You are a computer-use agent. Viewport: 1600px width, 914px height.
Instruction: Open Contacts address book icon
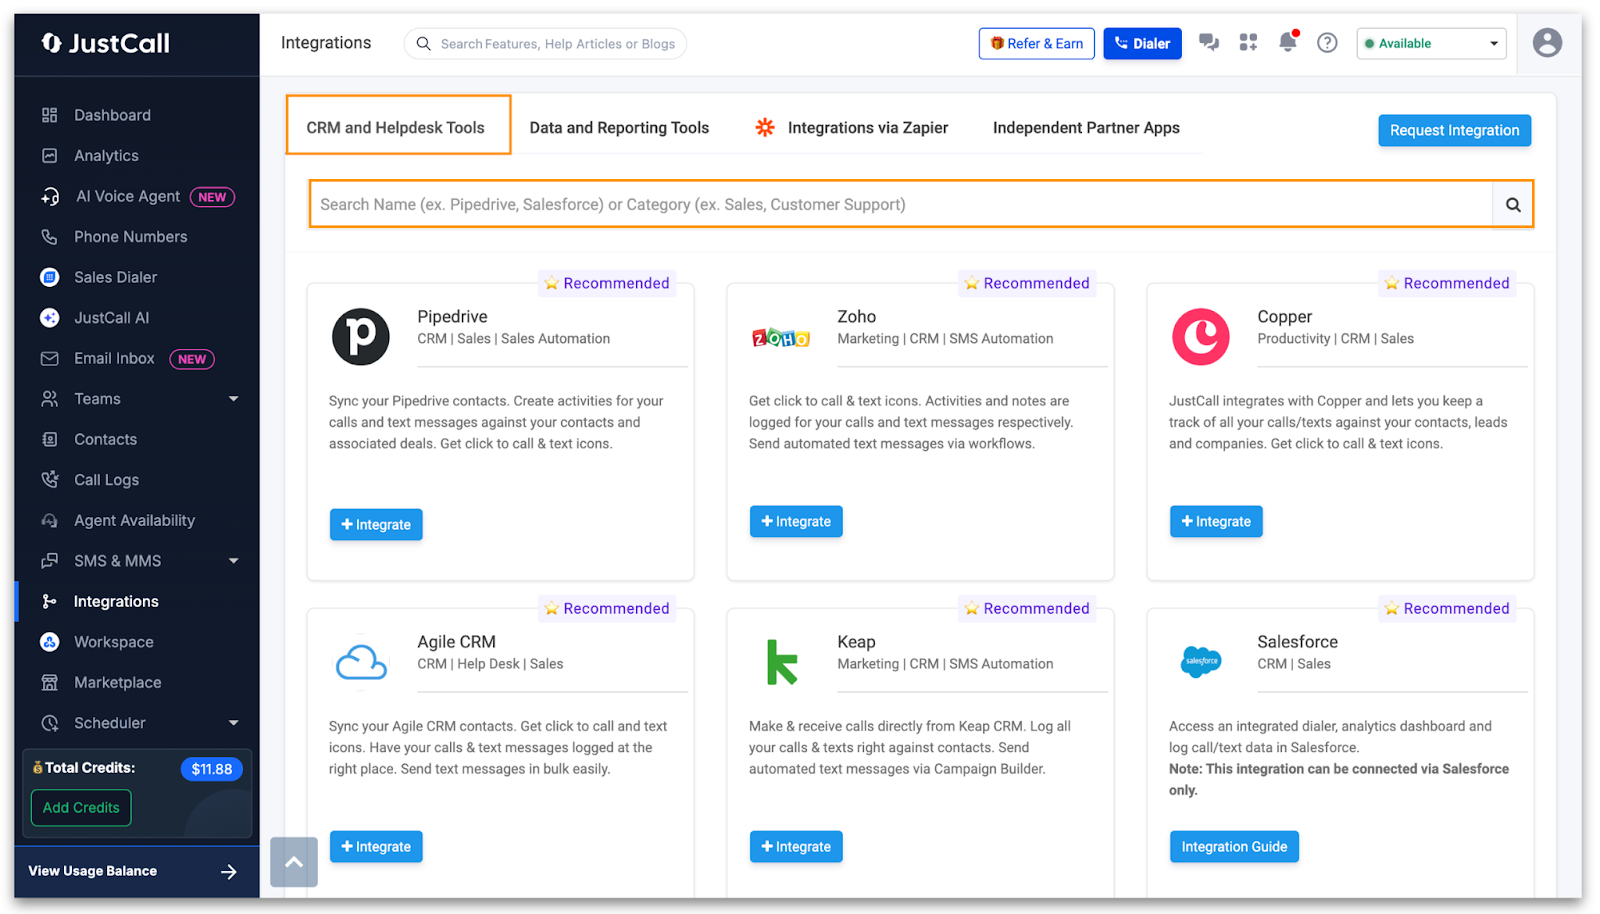49,439
